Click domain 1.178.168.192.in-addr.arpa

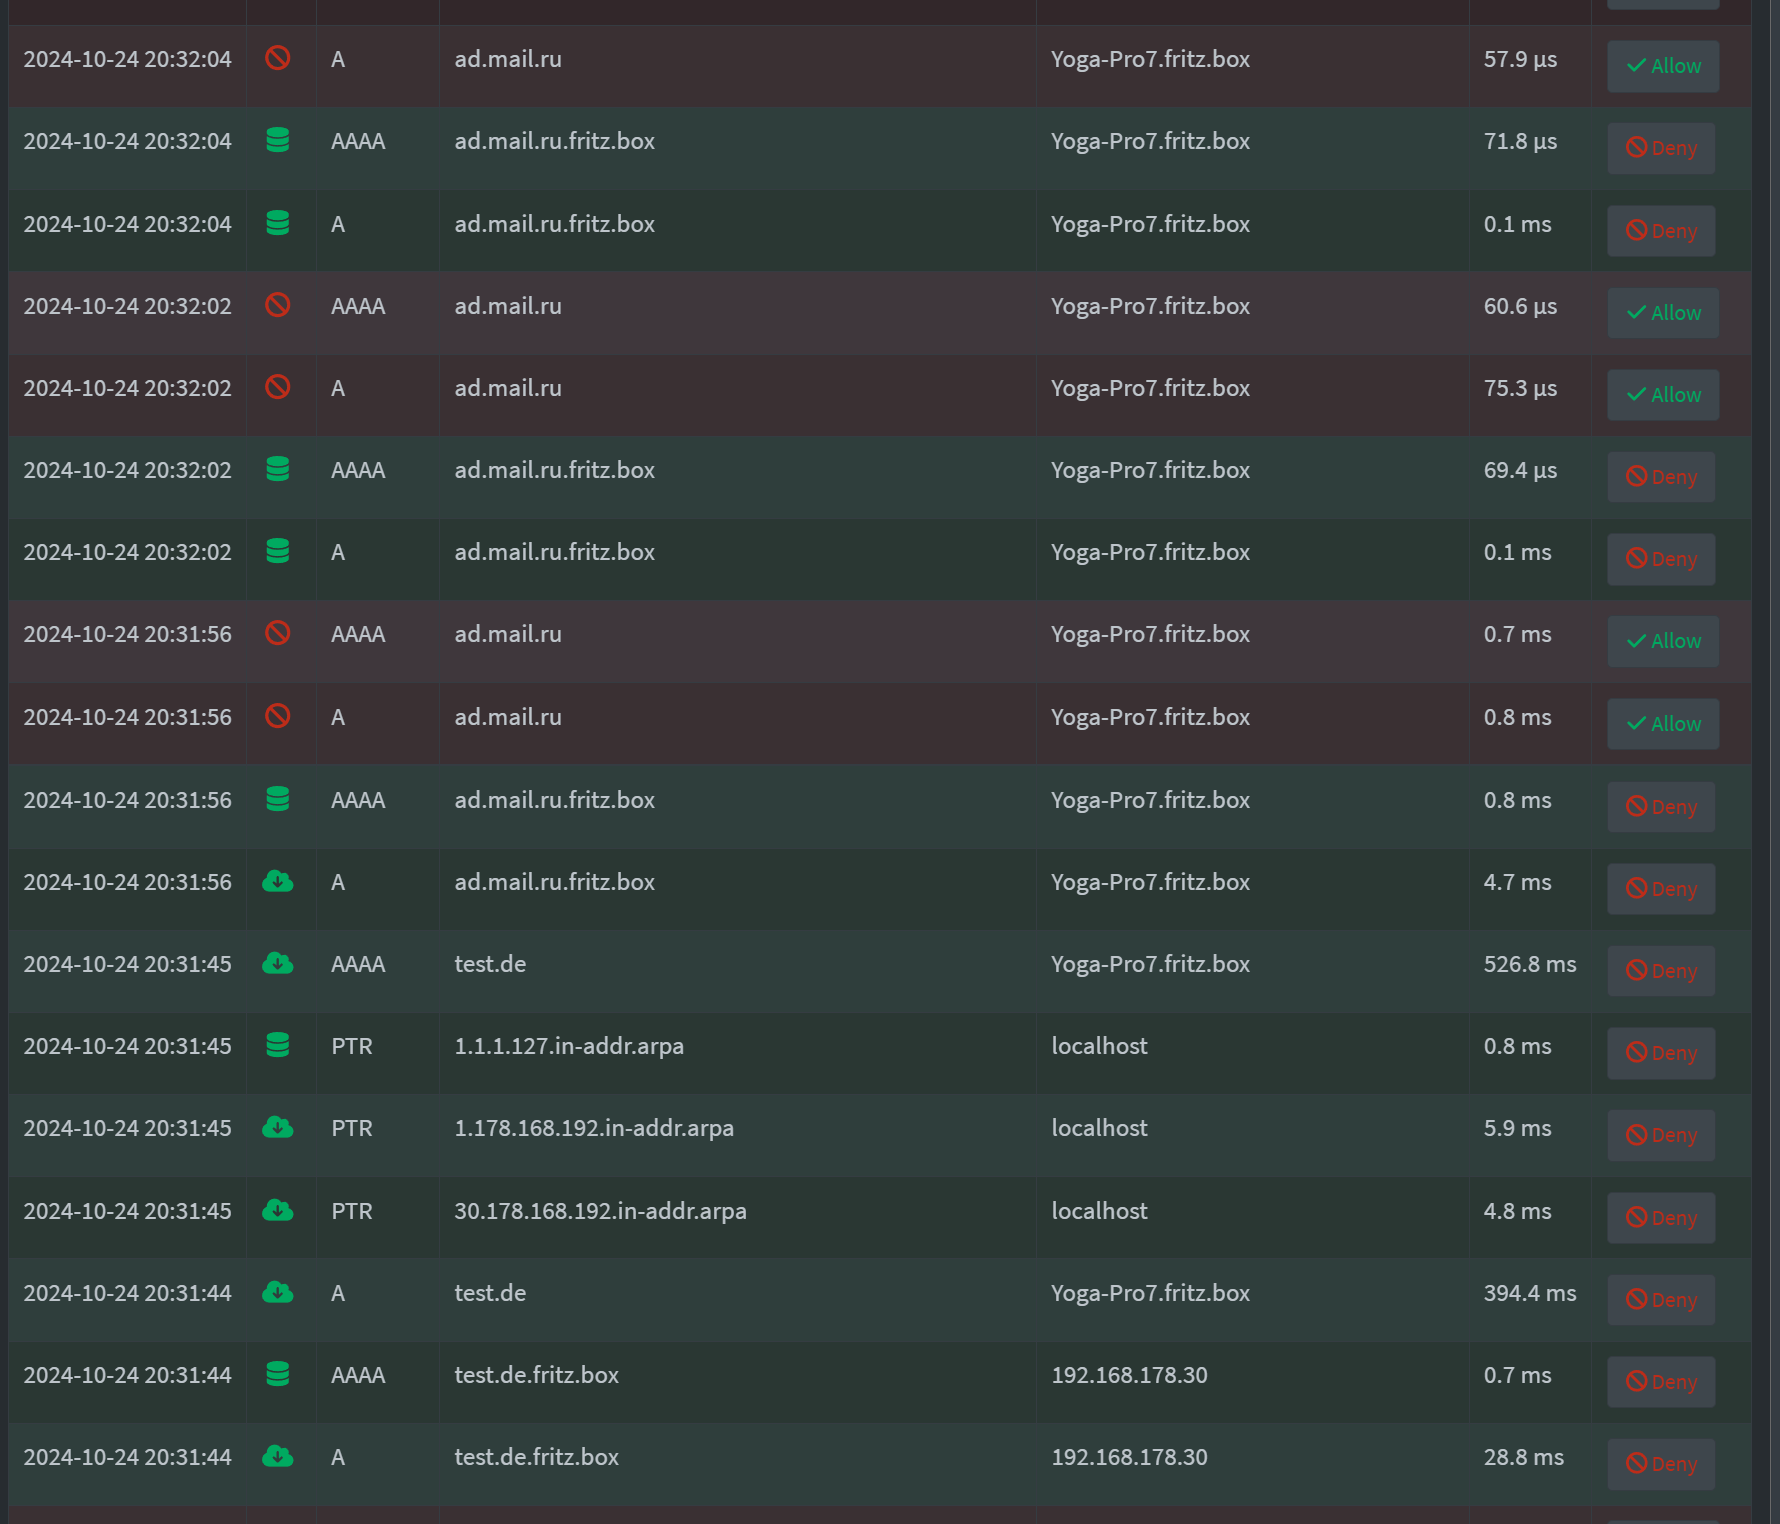[x=594, y=1128]
